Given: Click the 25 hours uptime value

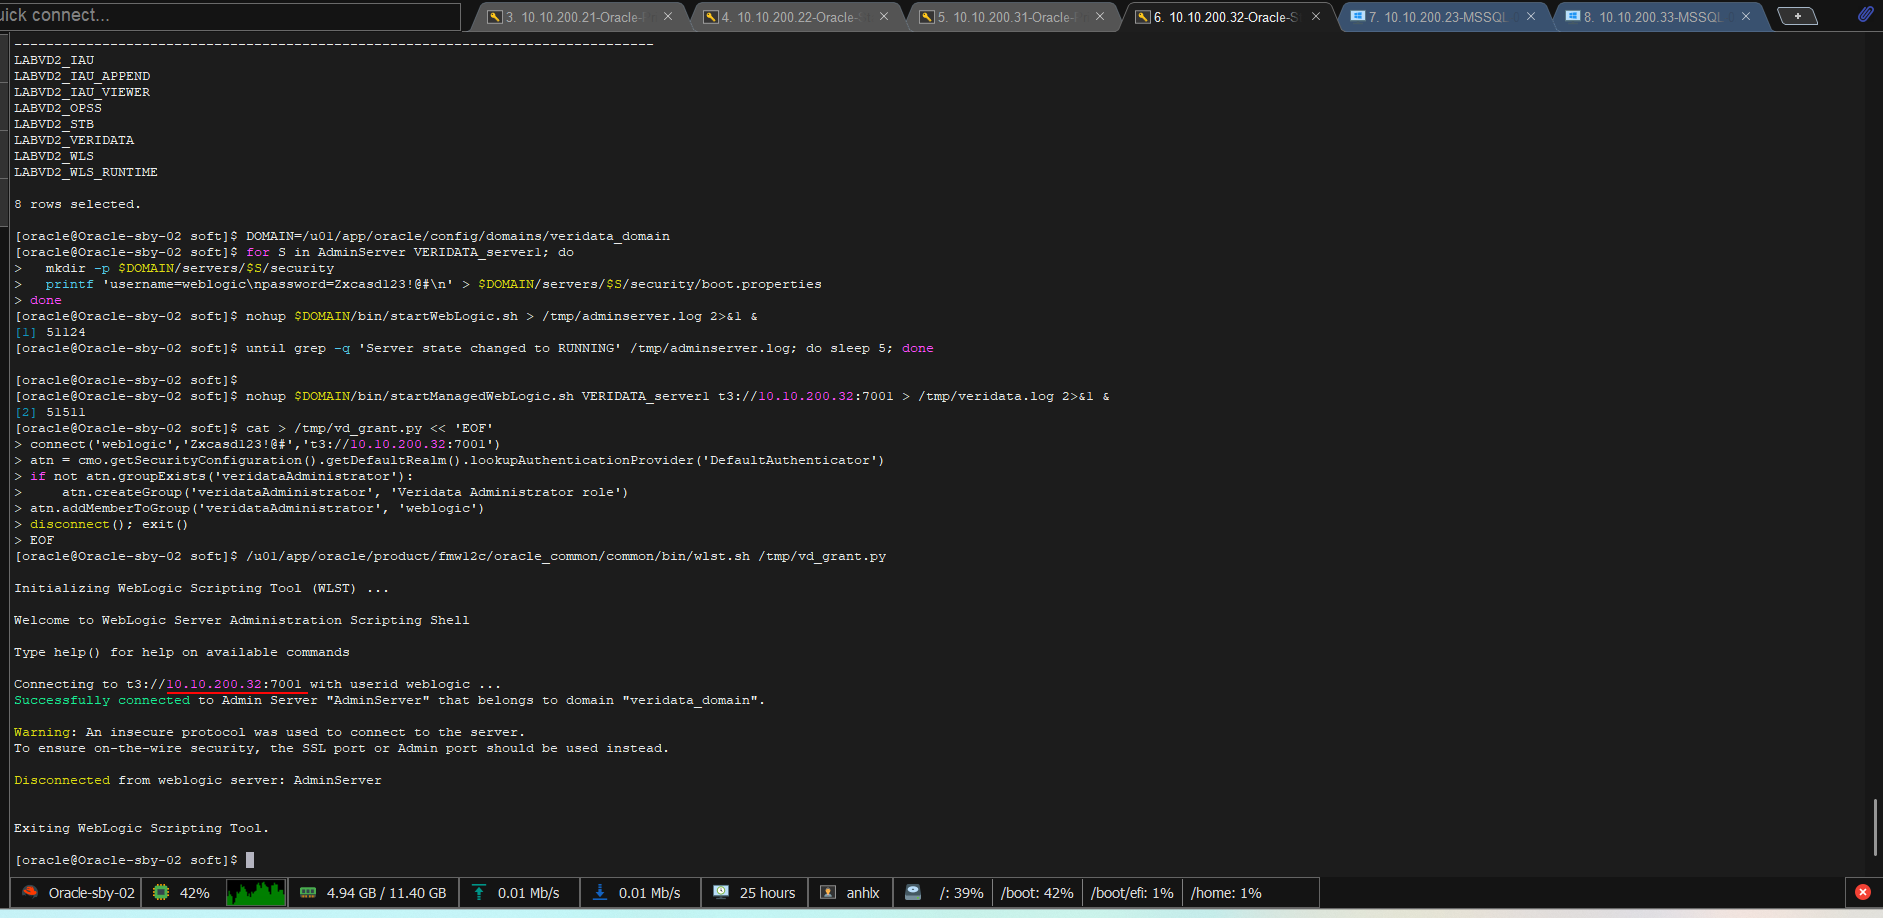Looking at the screenshot, I should coord(767,893).
